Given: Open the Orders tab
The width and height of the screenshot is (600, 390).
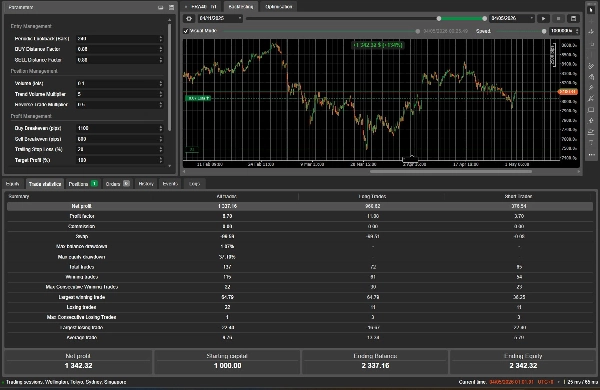Looking at the screenshot, I should (117, 184).
